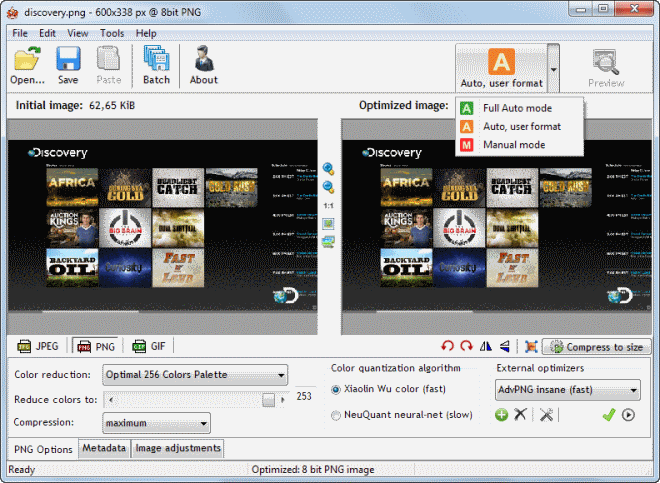660x483 pixels.
Task: Select Xiaolin Wu color (fast) algorithm
Action: pyautogui.click(x=337, y=389)
